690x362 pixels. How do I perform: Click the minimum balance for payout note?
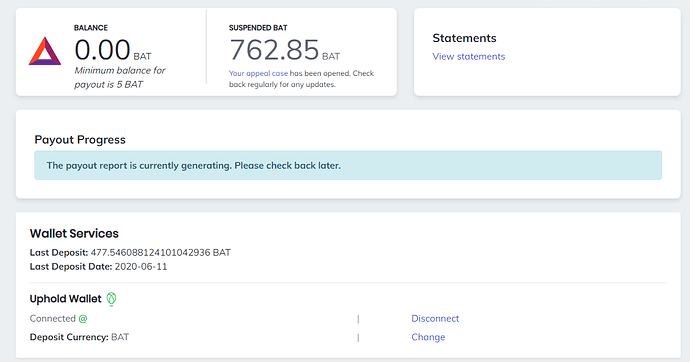tap(120, 77)
